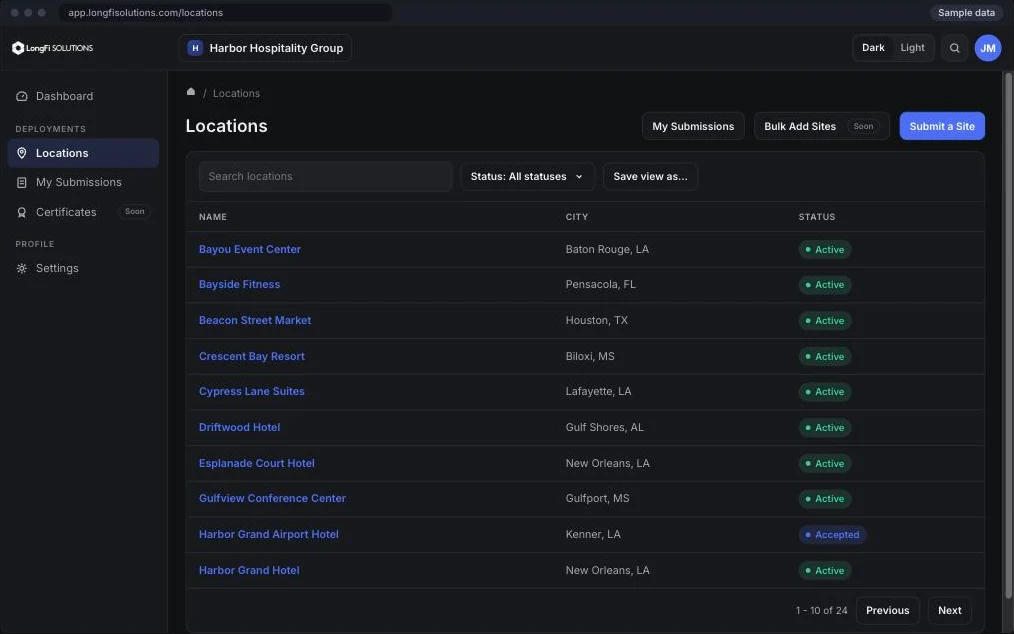
Task: Open Settings in the sidebar
Action: click(83, 268)
